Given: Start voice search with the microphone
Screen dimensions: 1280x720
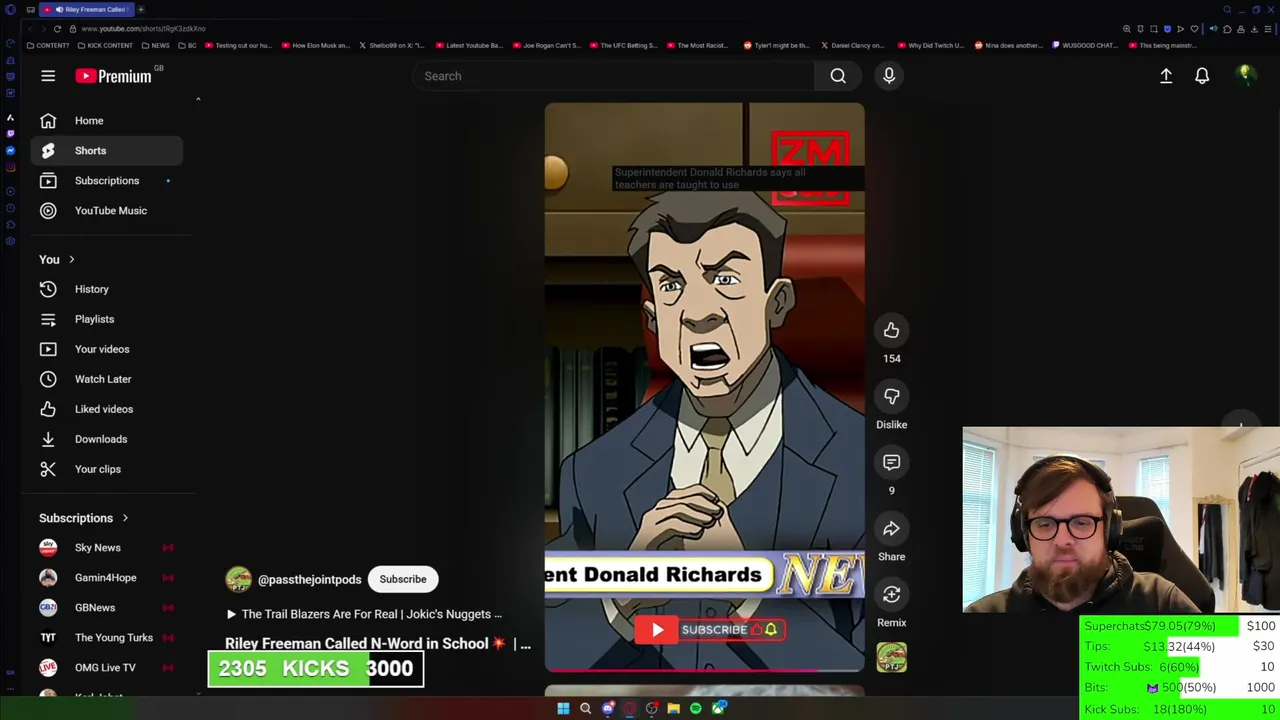Looking at the screenshot, I should click(x=889, y=76).
